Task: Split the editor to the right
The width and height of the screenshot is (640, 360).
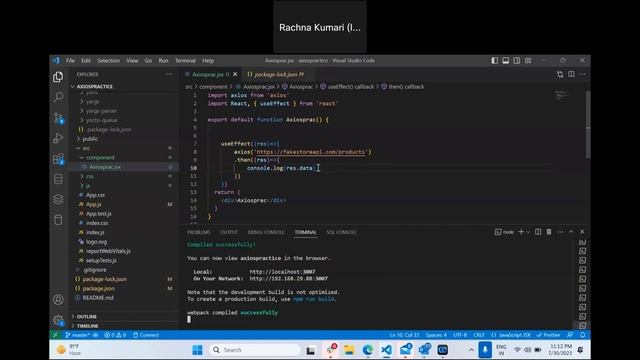Action: [571, 74]
